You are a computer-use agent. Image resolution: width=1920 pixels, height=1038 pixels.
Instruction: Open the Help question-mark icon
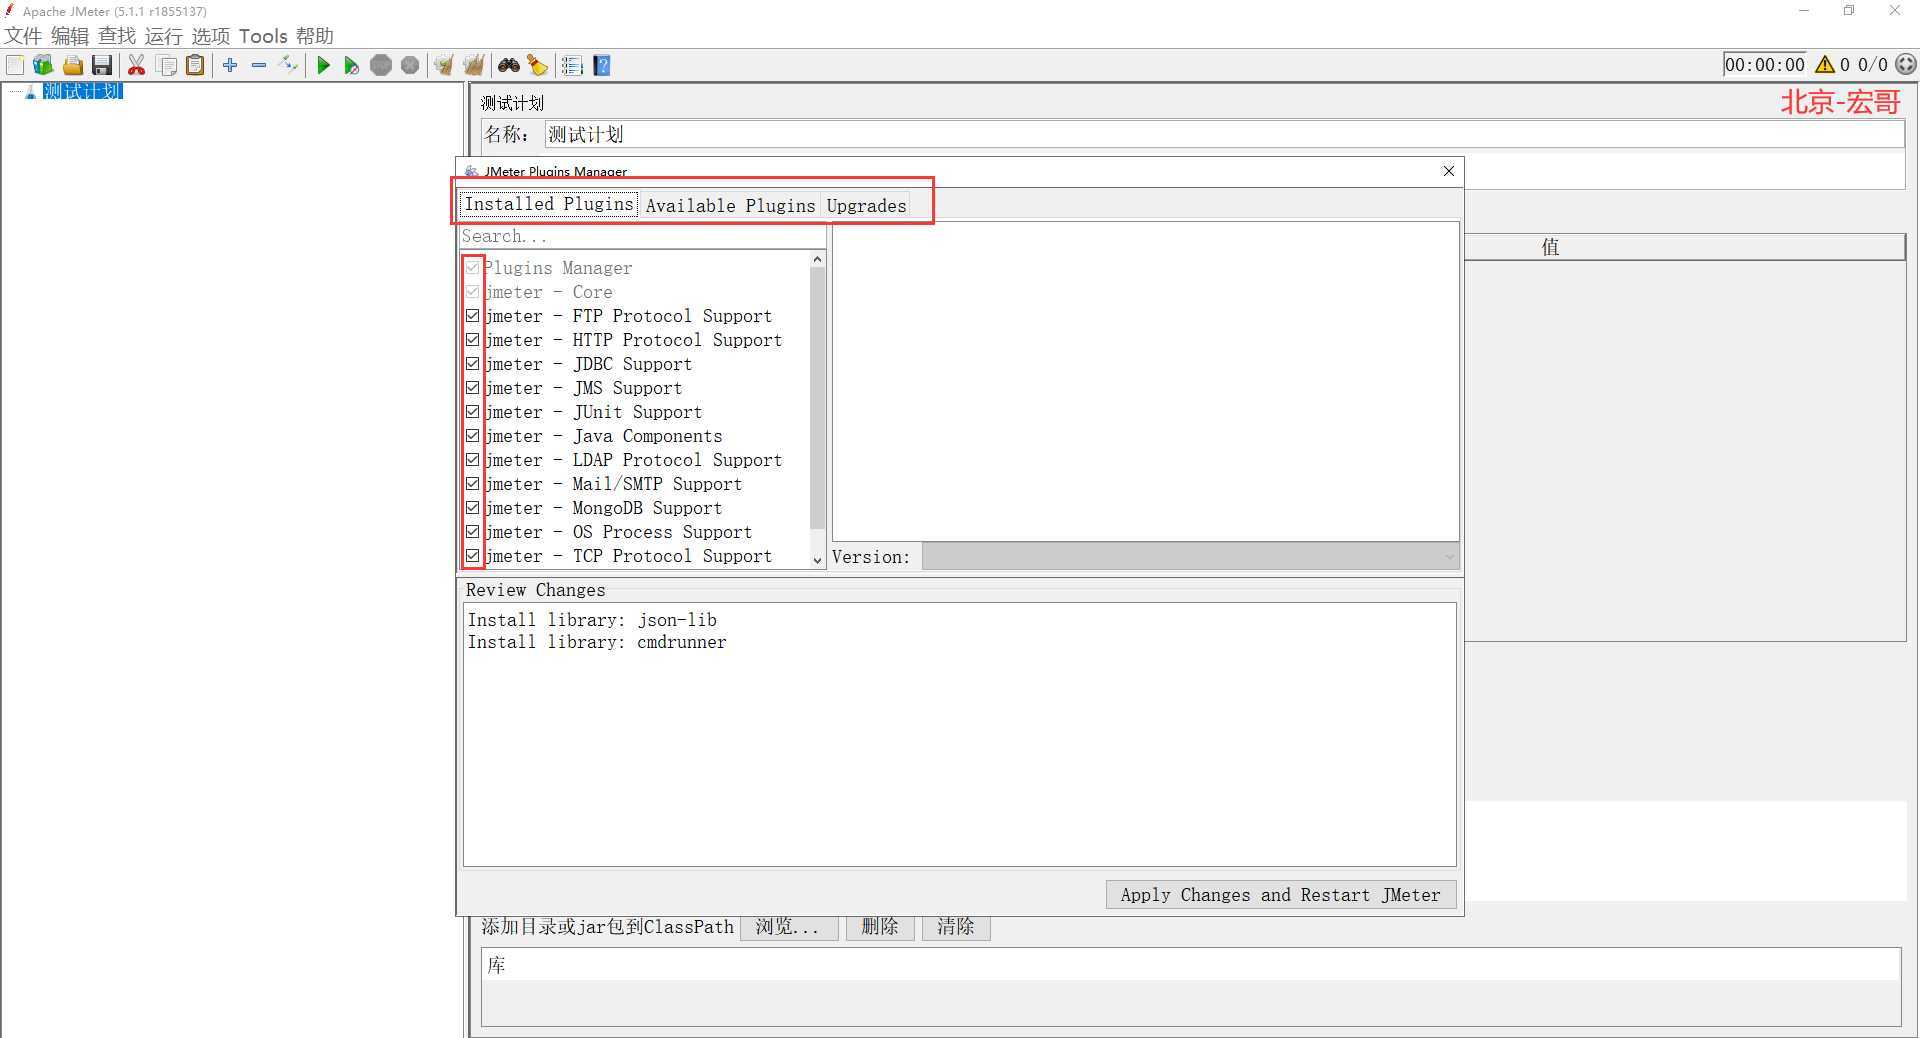click(x=601, y=65)
